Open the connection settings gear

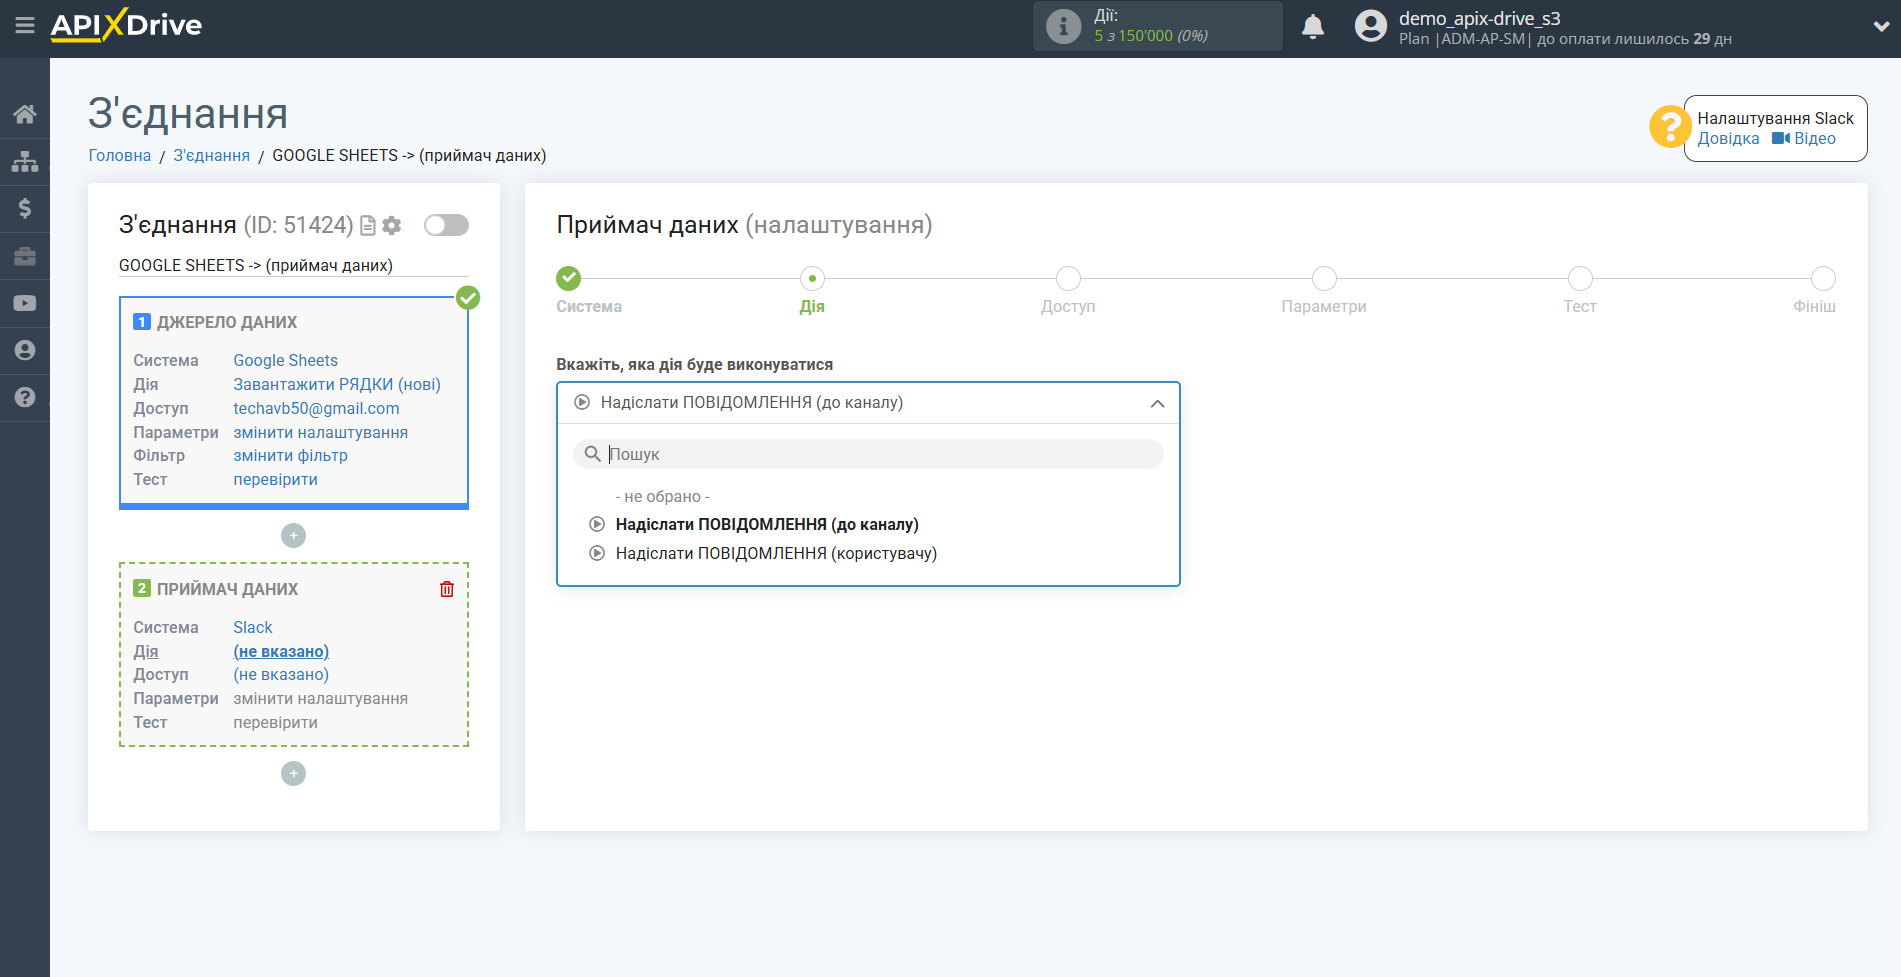[x=392, y=226]
